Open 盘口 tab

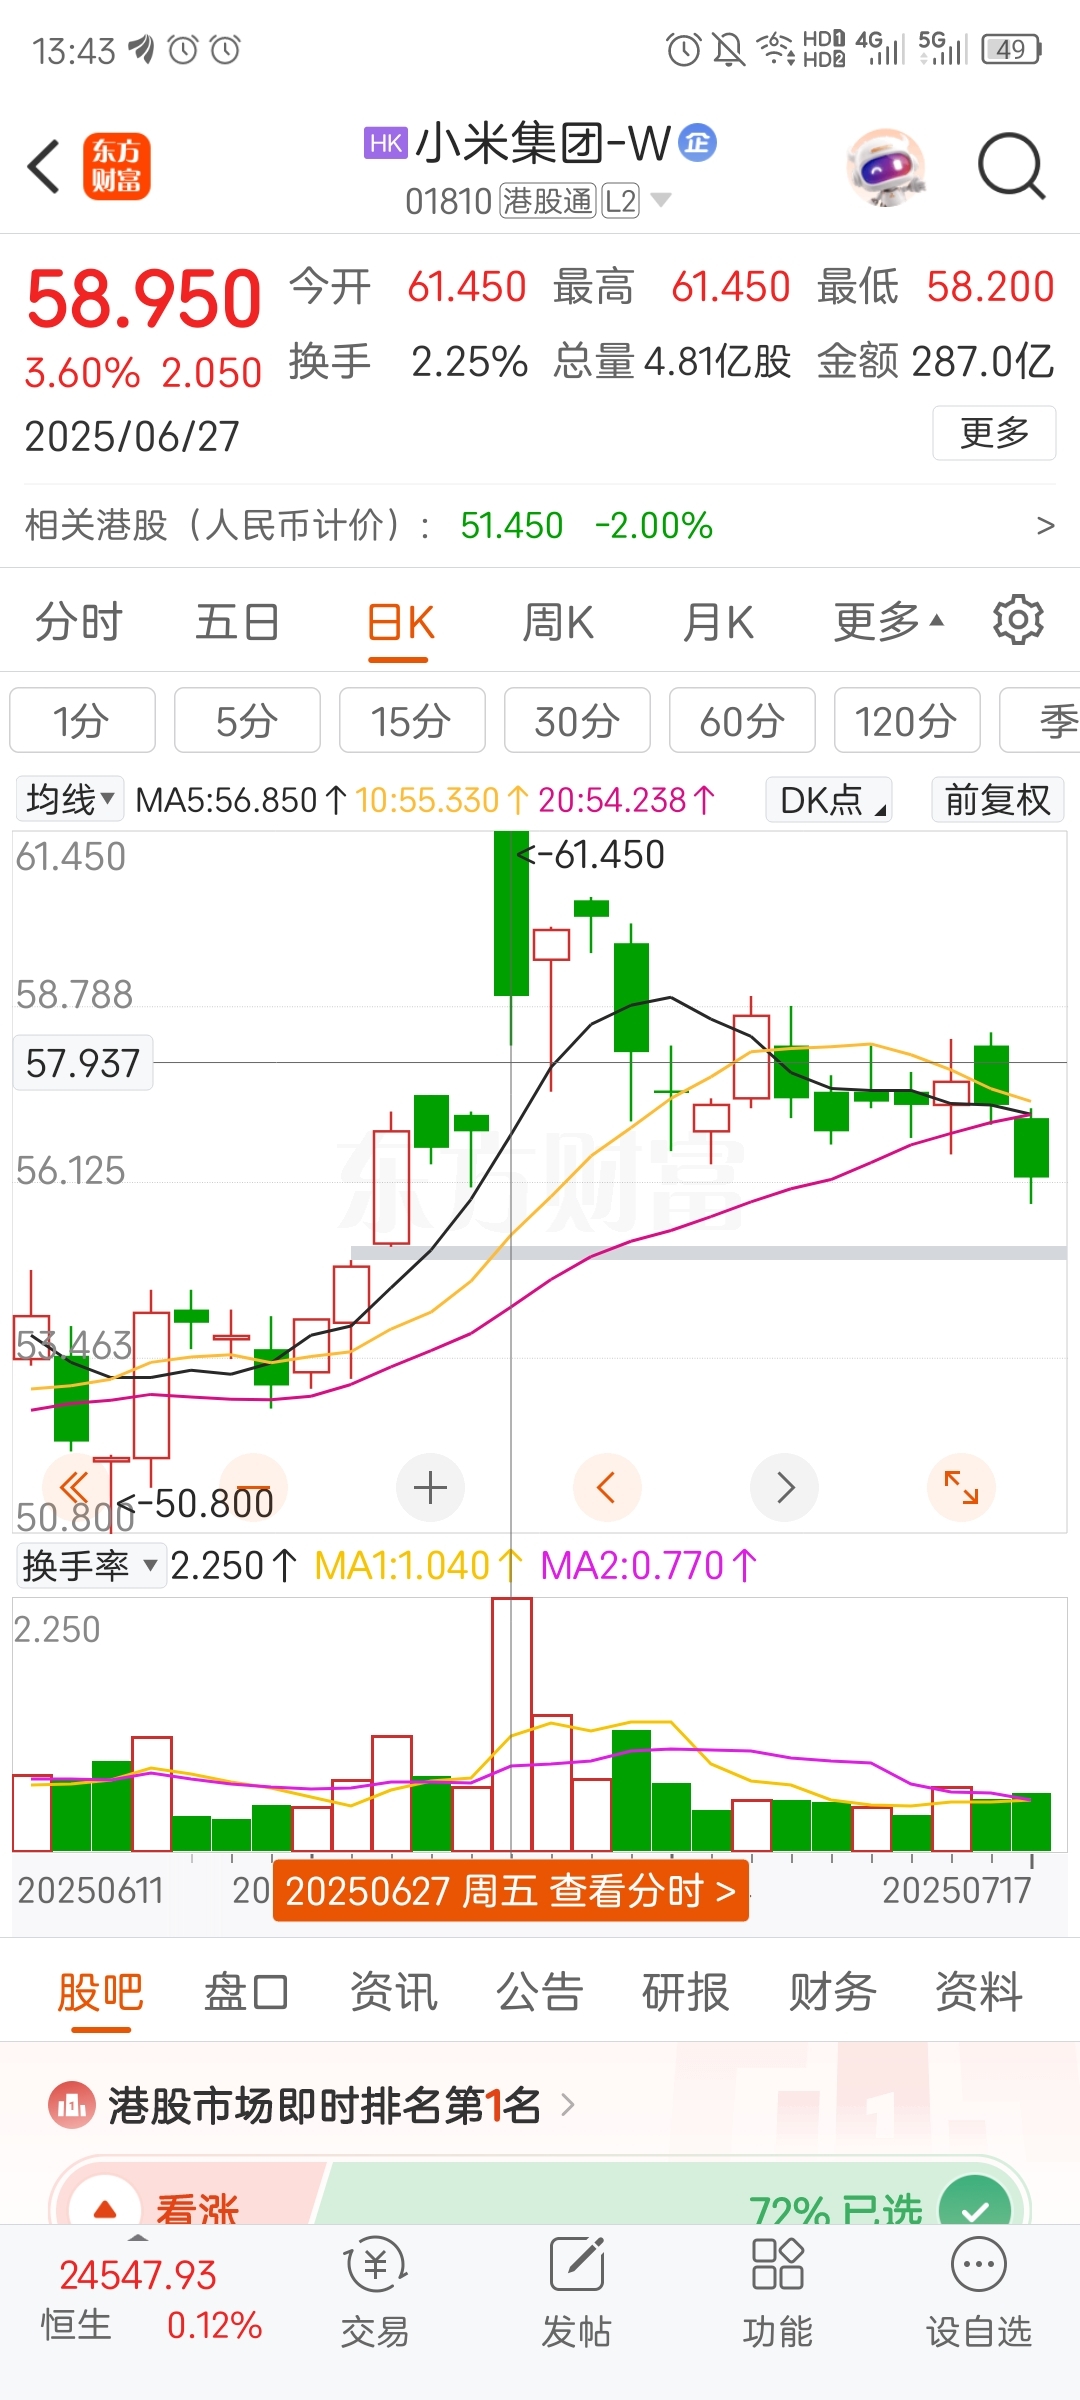click(246, 1992)
